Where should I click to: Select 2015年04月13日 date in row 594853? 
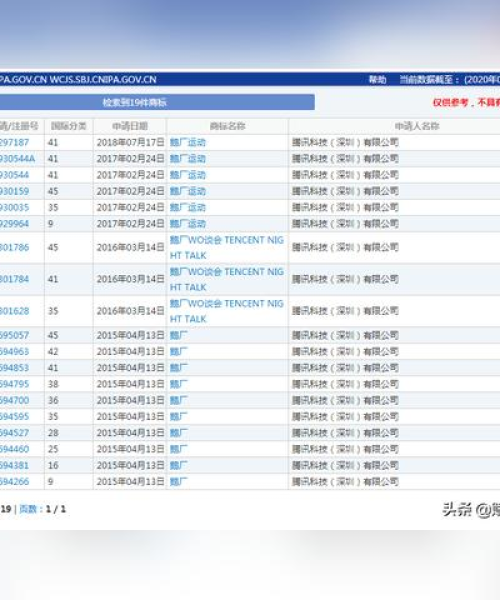(130, 368)
